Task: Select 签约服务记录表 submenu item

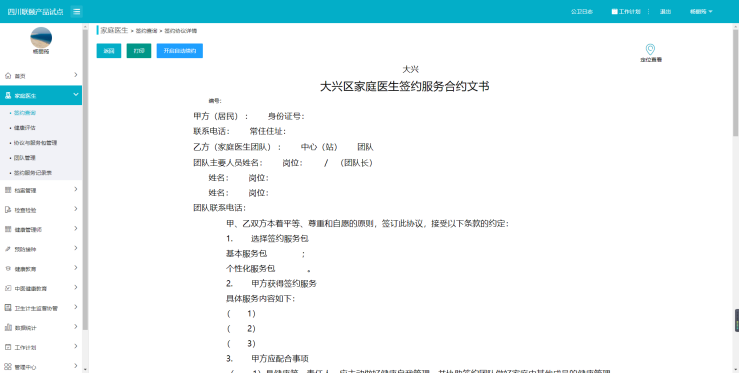Action: click(x=33, y=173)
